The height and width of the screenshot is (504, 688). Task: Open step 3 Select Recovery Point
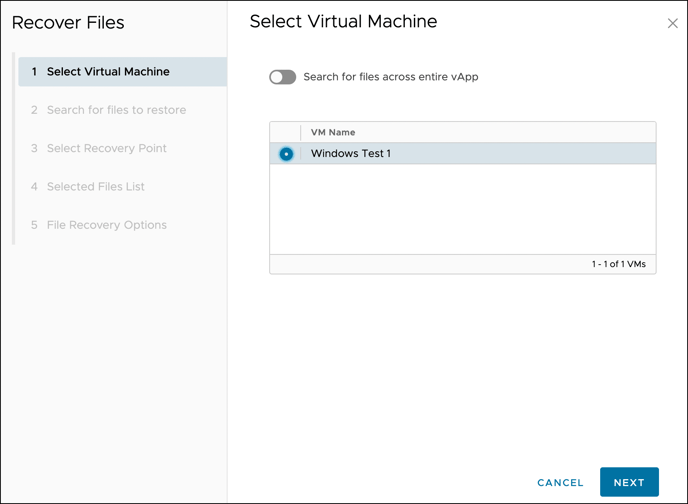tap(99, 148)
